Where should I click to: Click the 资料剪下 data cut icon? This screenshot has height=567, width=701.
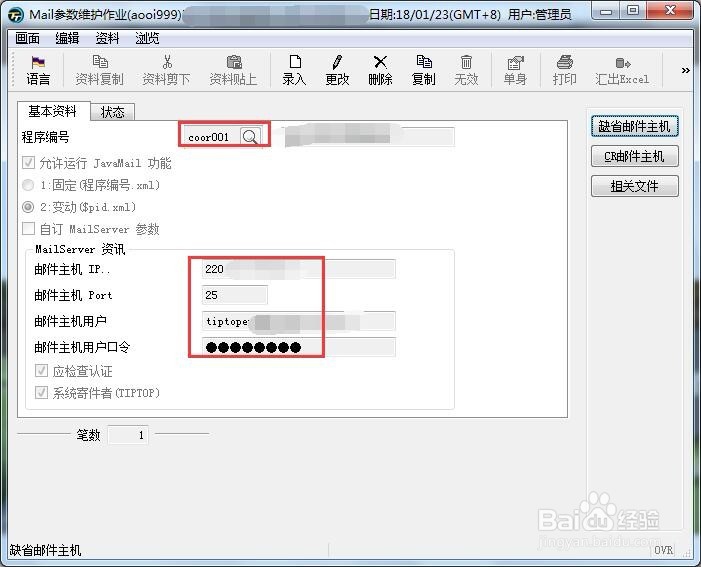[166, 70]
